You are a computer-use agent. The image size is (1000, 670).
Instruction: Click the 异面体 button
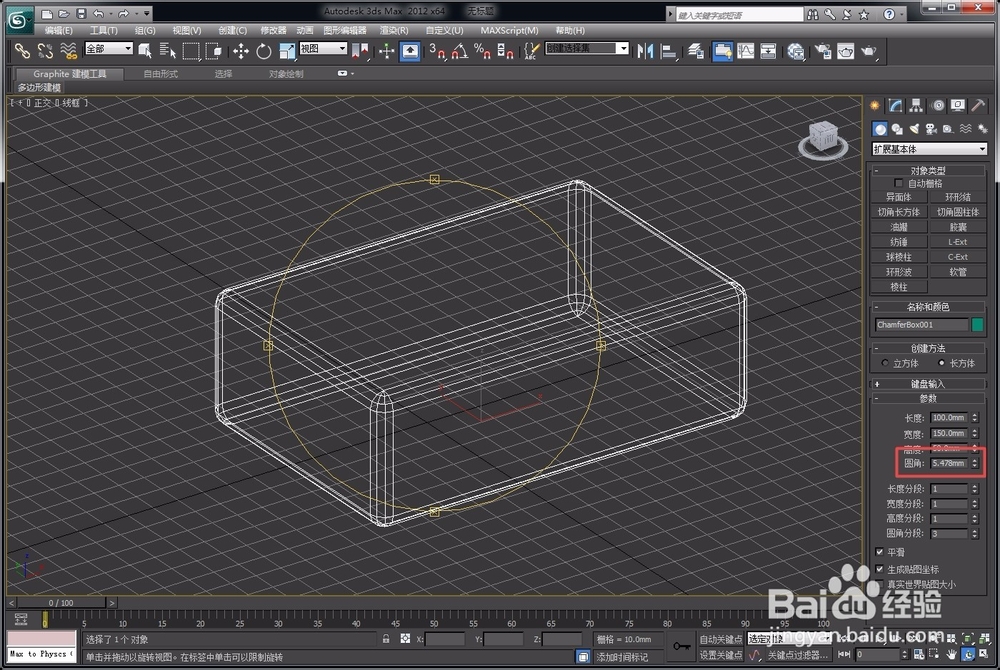point(899,197)
